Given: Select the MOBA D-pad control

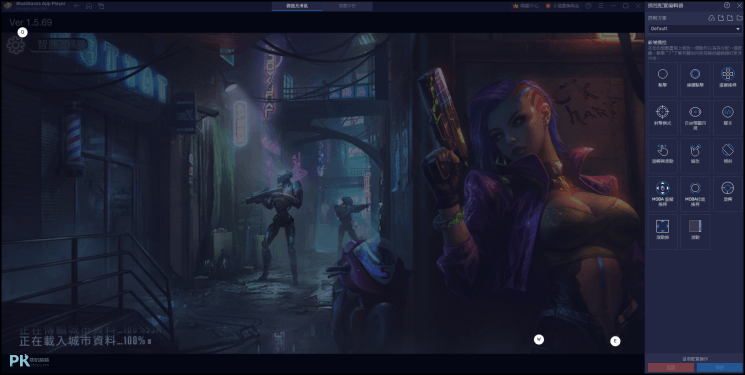Looking at the screenshot, I should (x=662, y=193).
